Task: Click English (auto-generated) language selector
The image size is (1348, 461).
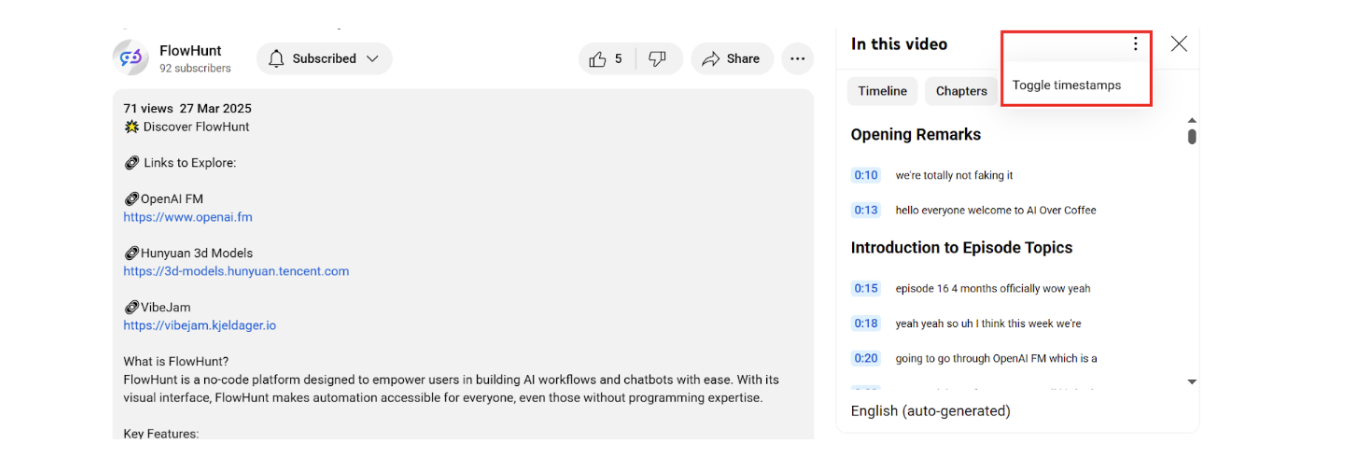Action: [x=930, y=411]
